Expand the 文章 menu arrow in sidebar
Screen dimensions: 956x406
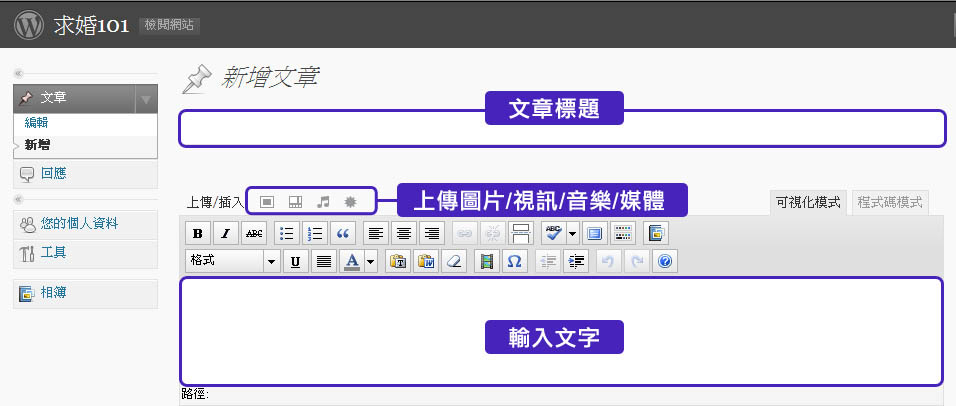click(x=146, y=99)
